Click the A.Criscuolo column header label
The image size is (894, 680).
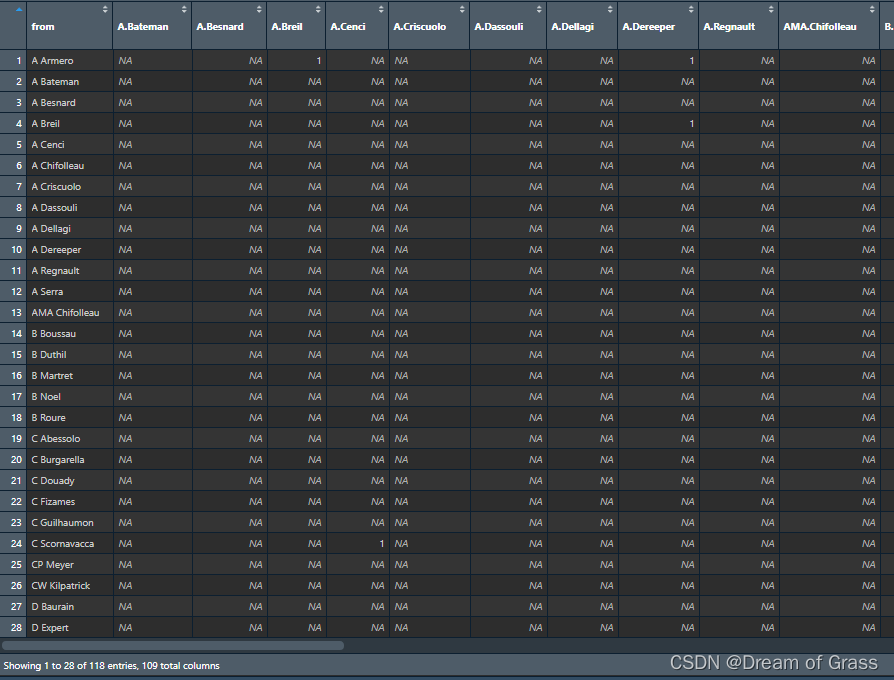point(420,27)
